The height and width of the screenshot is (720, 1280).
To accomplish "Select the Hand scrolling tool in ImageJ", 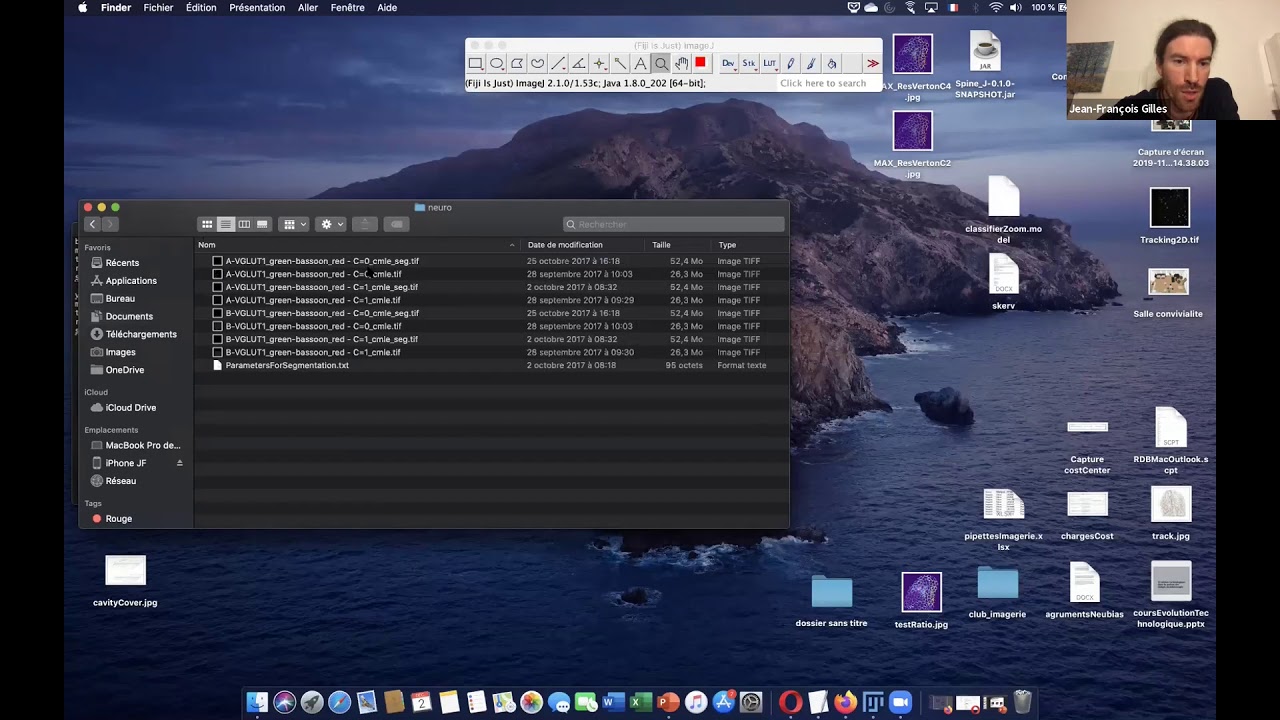I will click(x=681, y=63).
